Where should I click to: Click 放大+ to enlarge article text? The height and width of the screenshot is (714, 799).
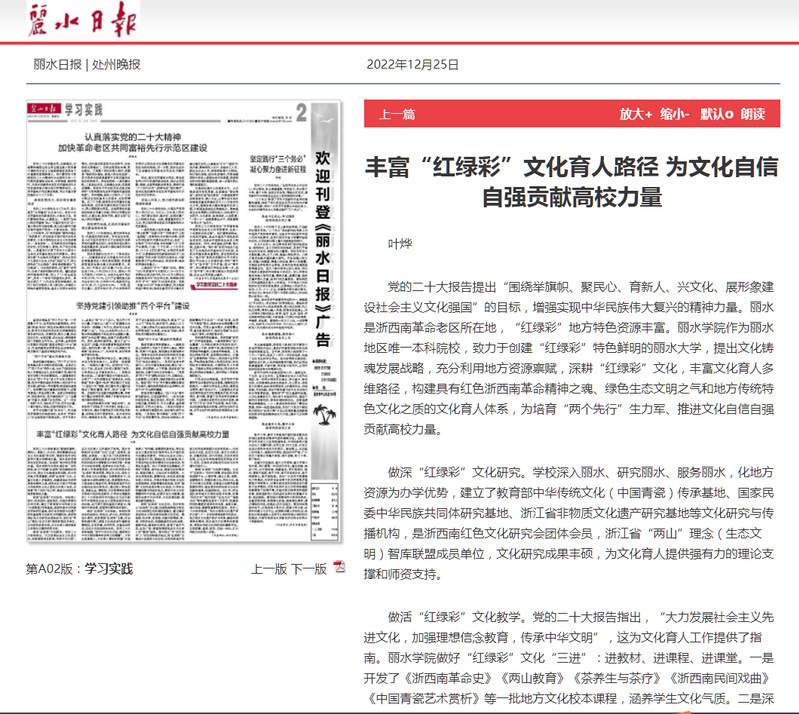click(635, 114)
